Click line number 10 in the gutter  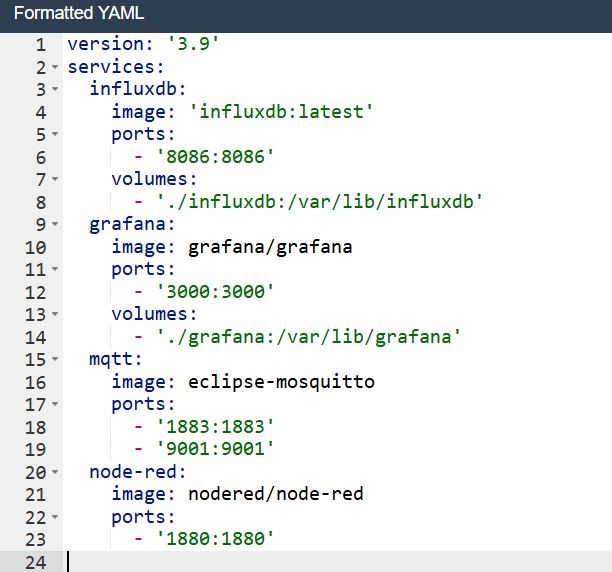click(36, 248)
